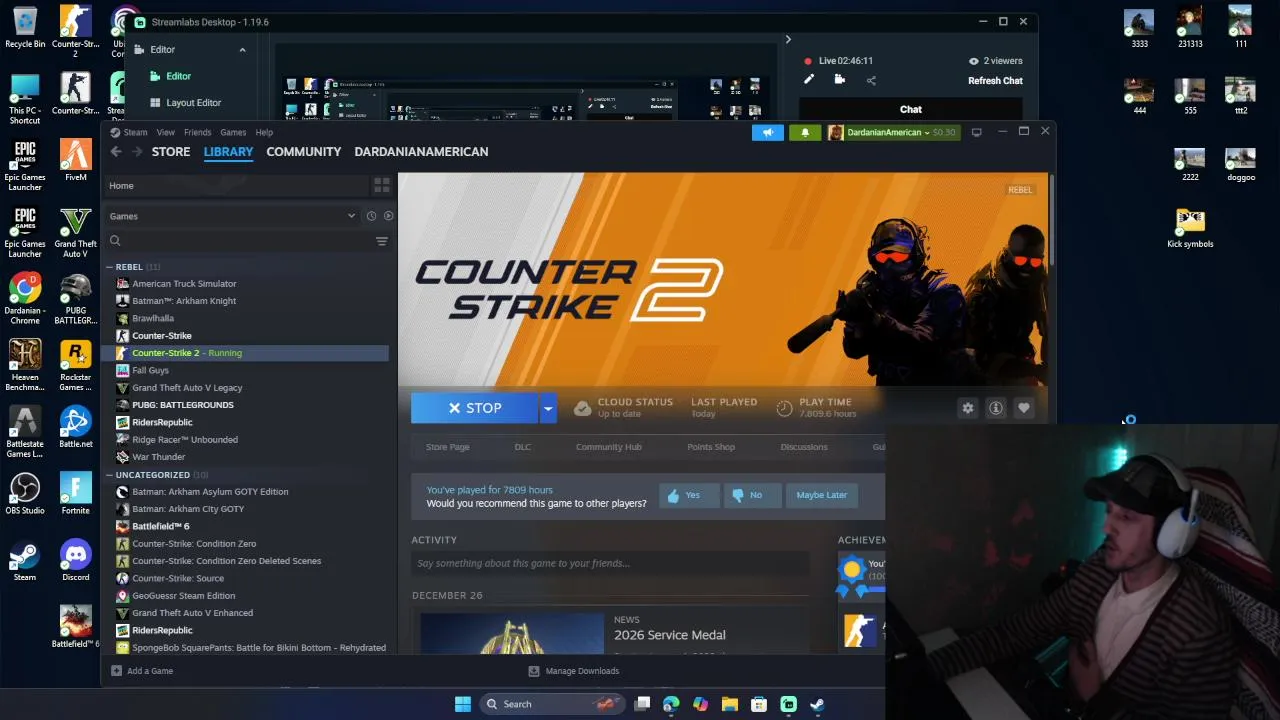1280x720 pixels.
Task: Open Counter-Strike 2 game info icon
Action: 995,408
